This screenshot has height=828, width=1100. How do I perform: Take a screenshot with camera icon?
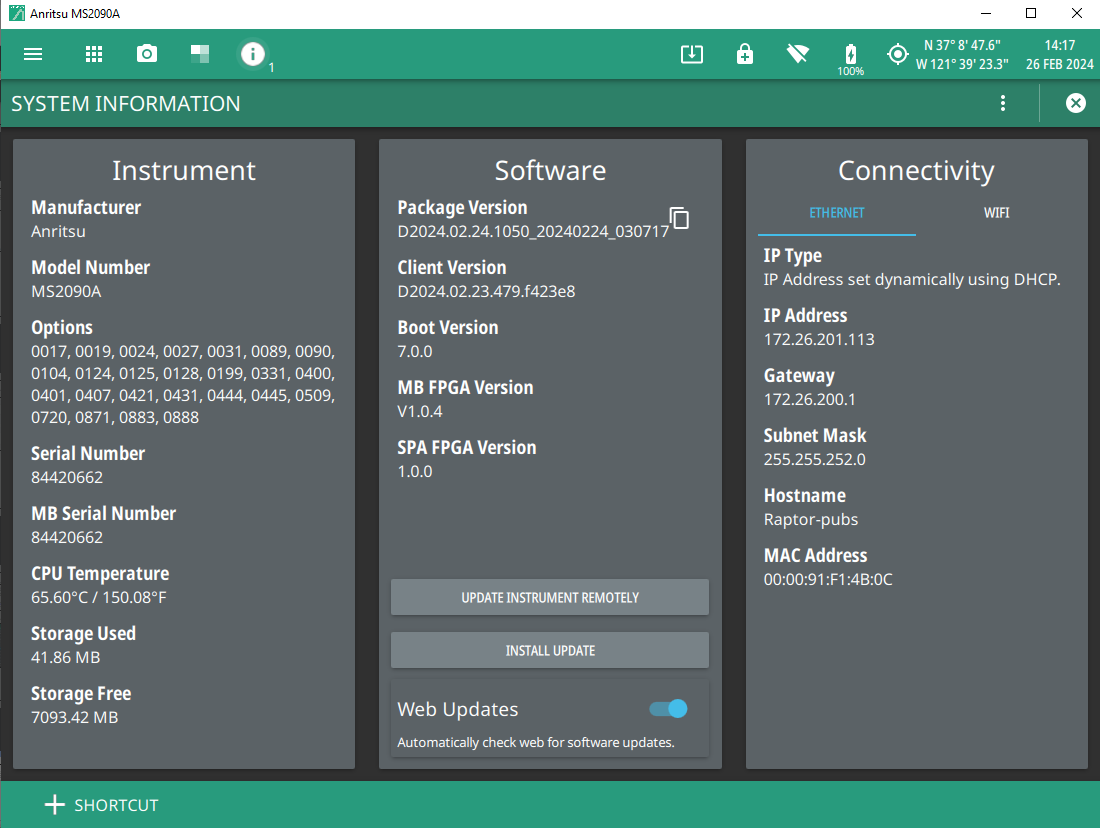[147, 54]
